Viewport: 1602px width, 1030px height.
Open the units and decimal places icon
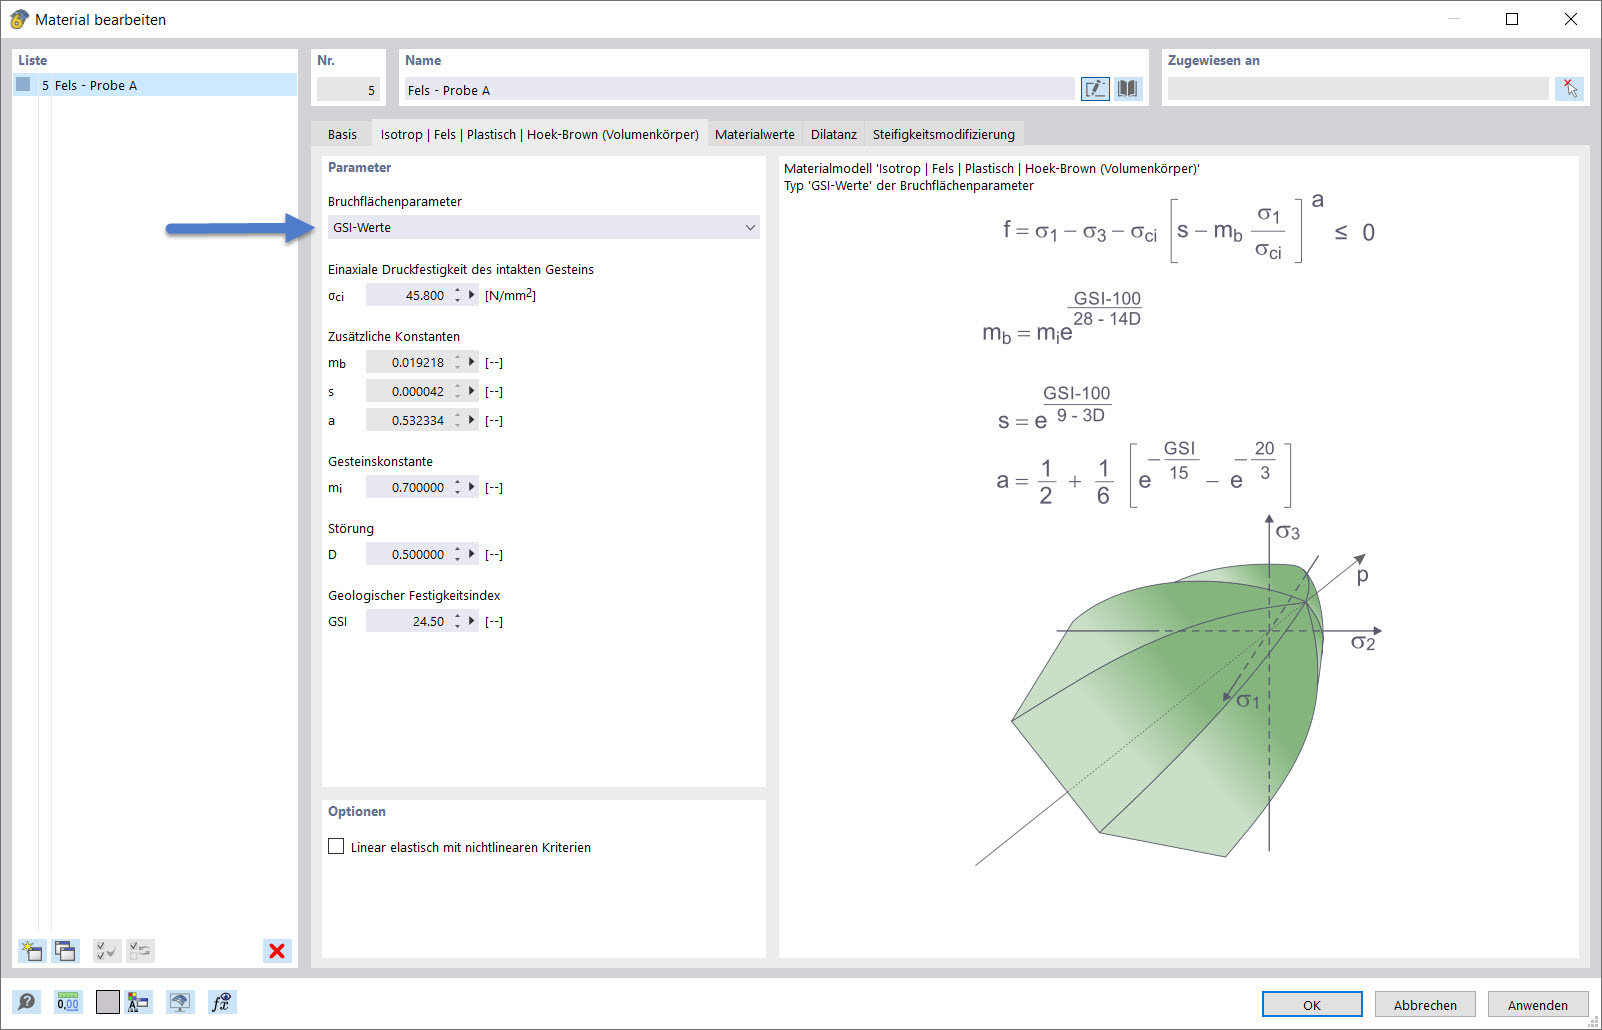tap(68, 1002)
